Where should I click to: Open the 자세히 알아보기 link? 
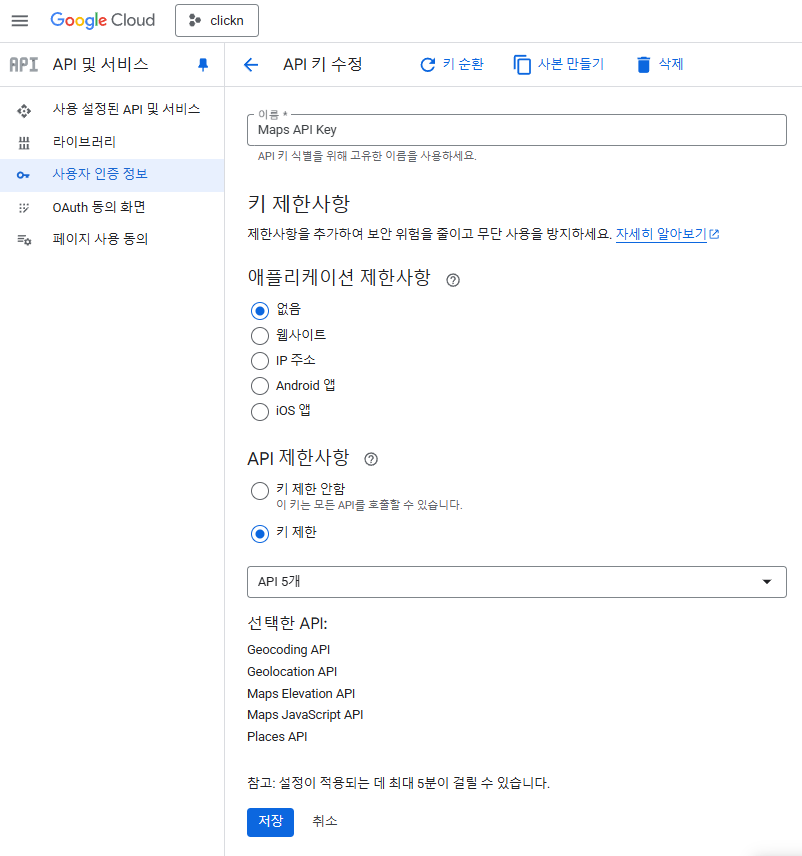(661, 234)
